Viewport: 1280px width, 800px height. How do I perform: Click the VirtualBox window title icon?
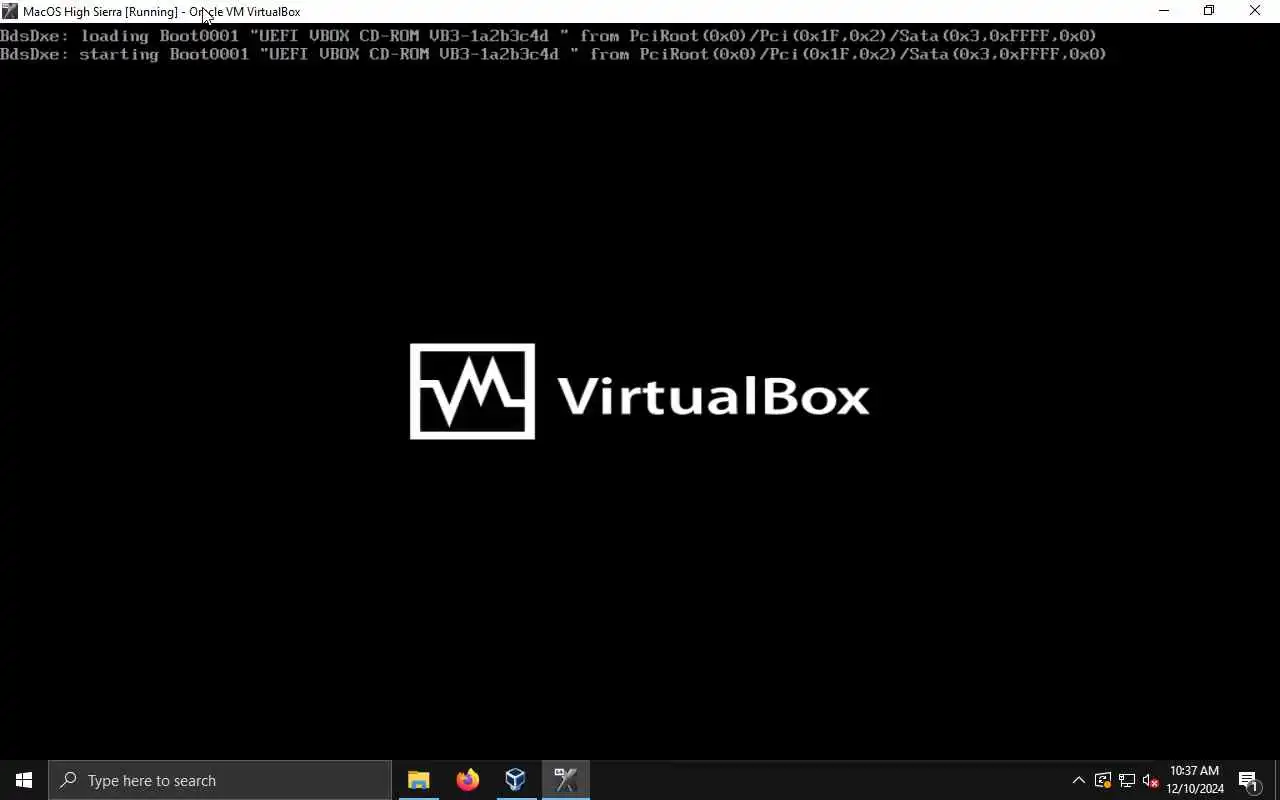coord(10,11)
